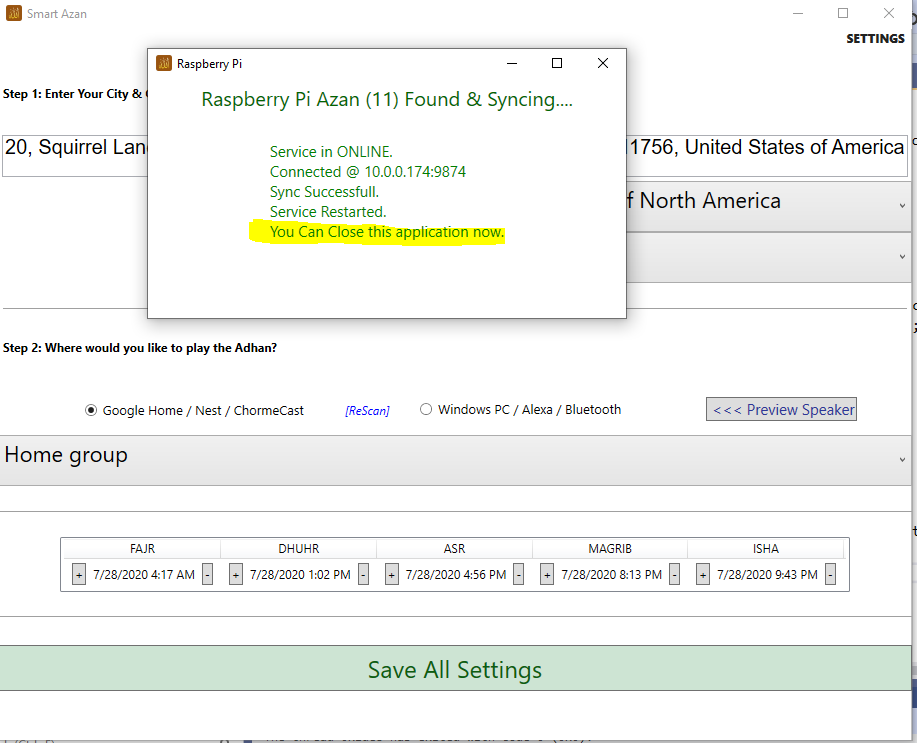Viewport: 917px width, 743px height.
Task: Open the Home group speaker dropdown
Action: [456, 460]
